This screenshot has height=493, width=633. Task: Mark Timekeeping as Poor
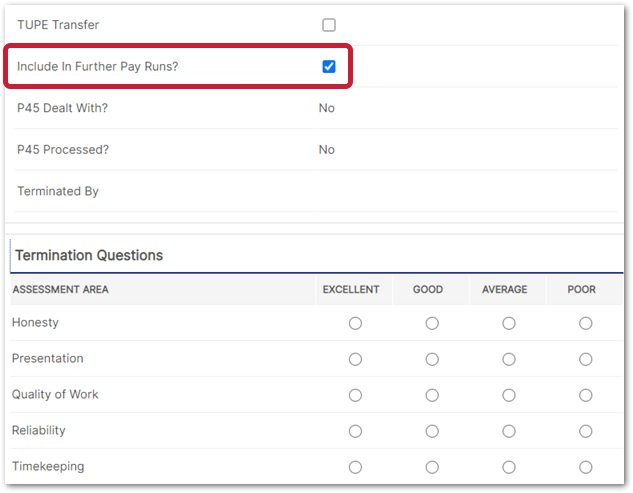(x=585, y=467)
